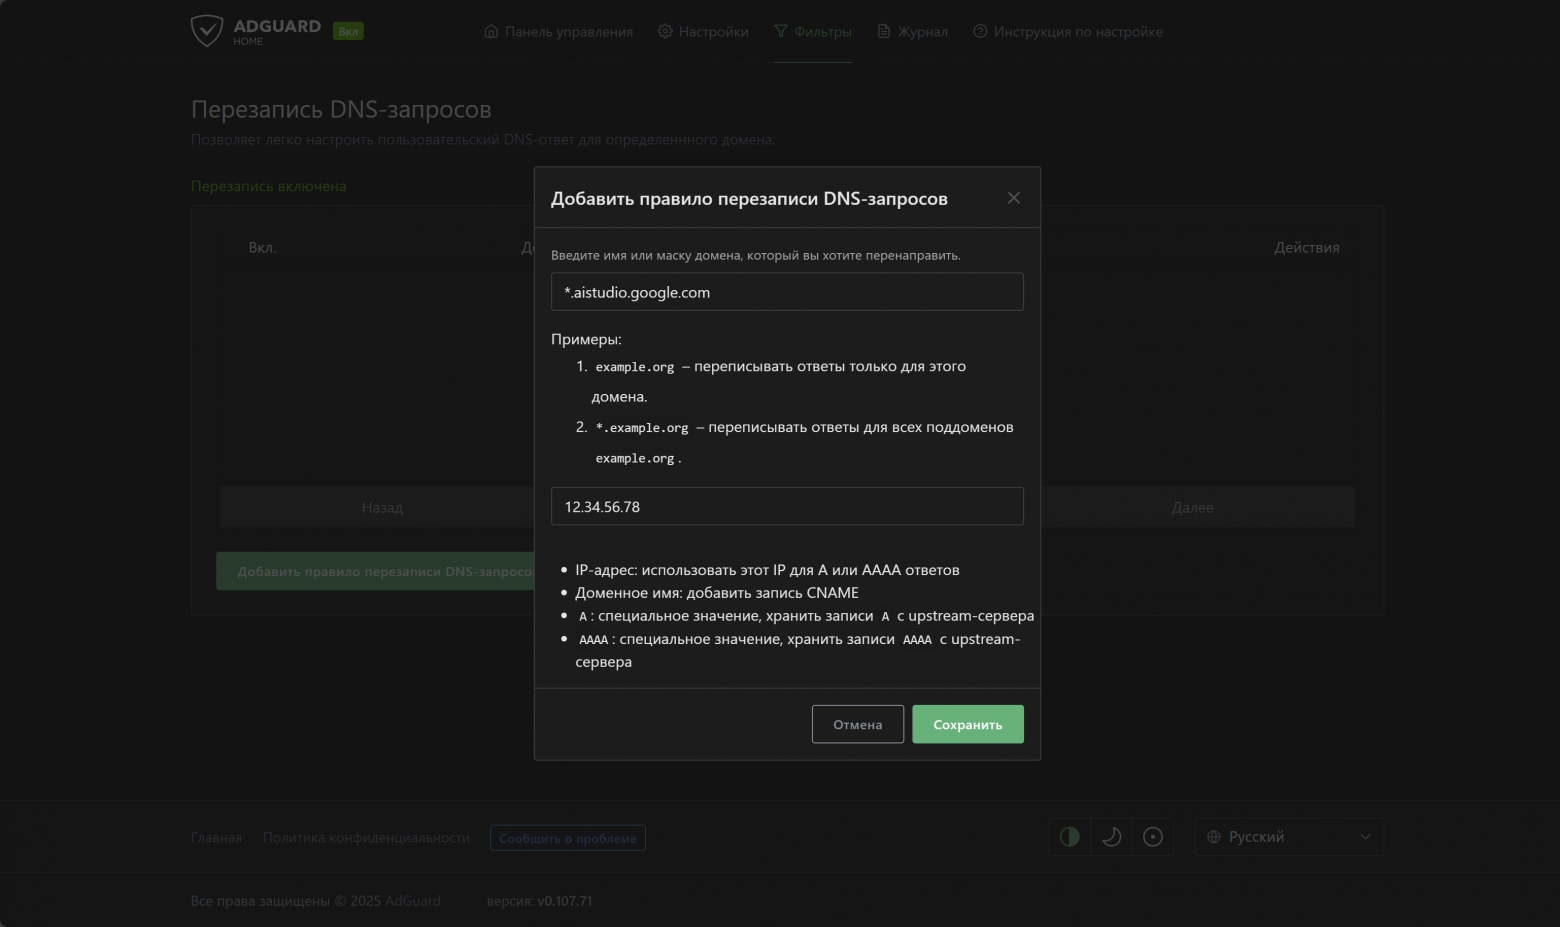The image size is (1560, 927).
Task: Select the sun icon to enable light theme
Action: point(1154,836)
